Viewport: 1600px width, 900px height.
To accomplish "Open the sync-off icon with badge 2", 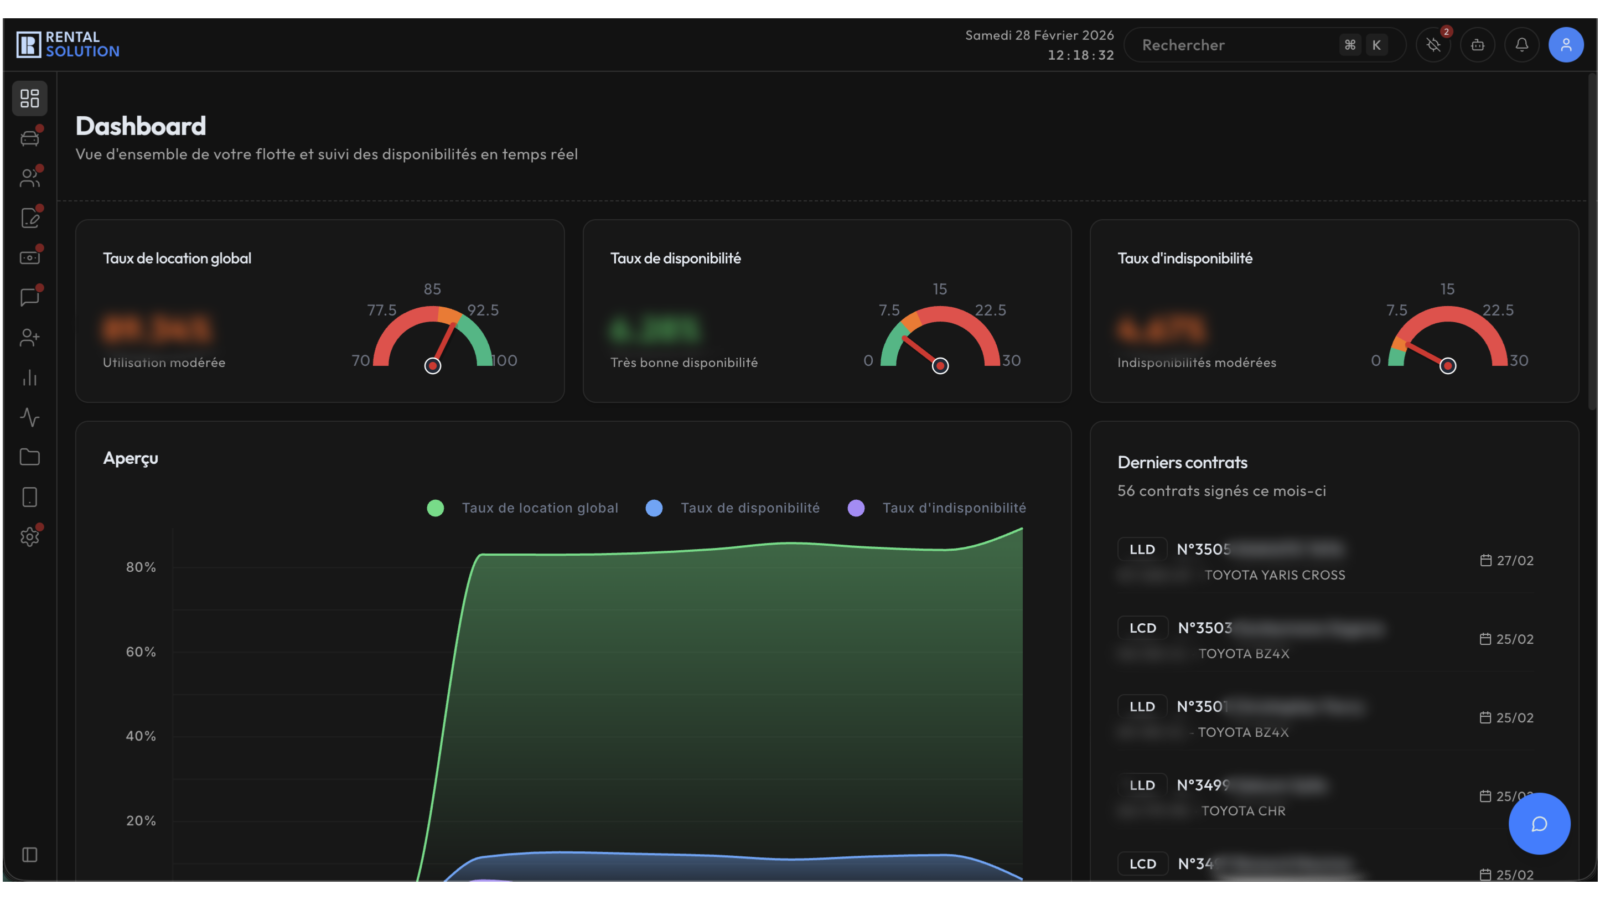I will pyautogui.click(x=1433, y=45).
